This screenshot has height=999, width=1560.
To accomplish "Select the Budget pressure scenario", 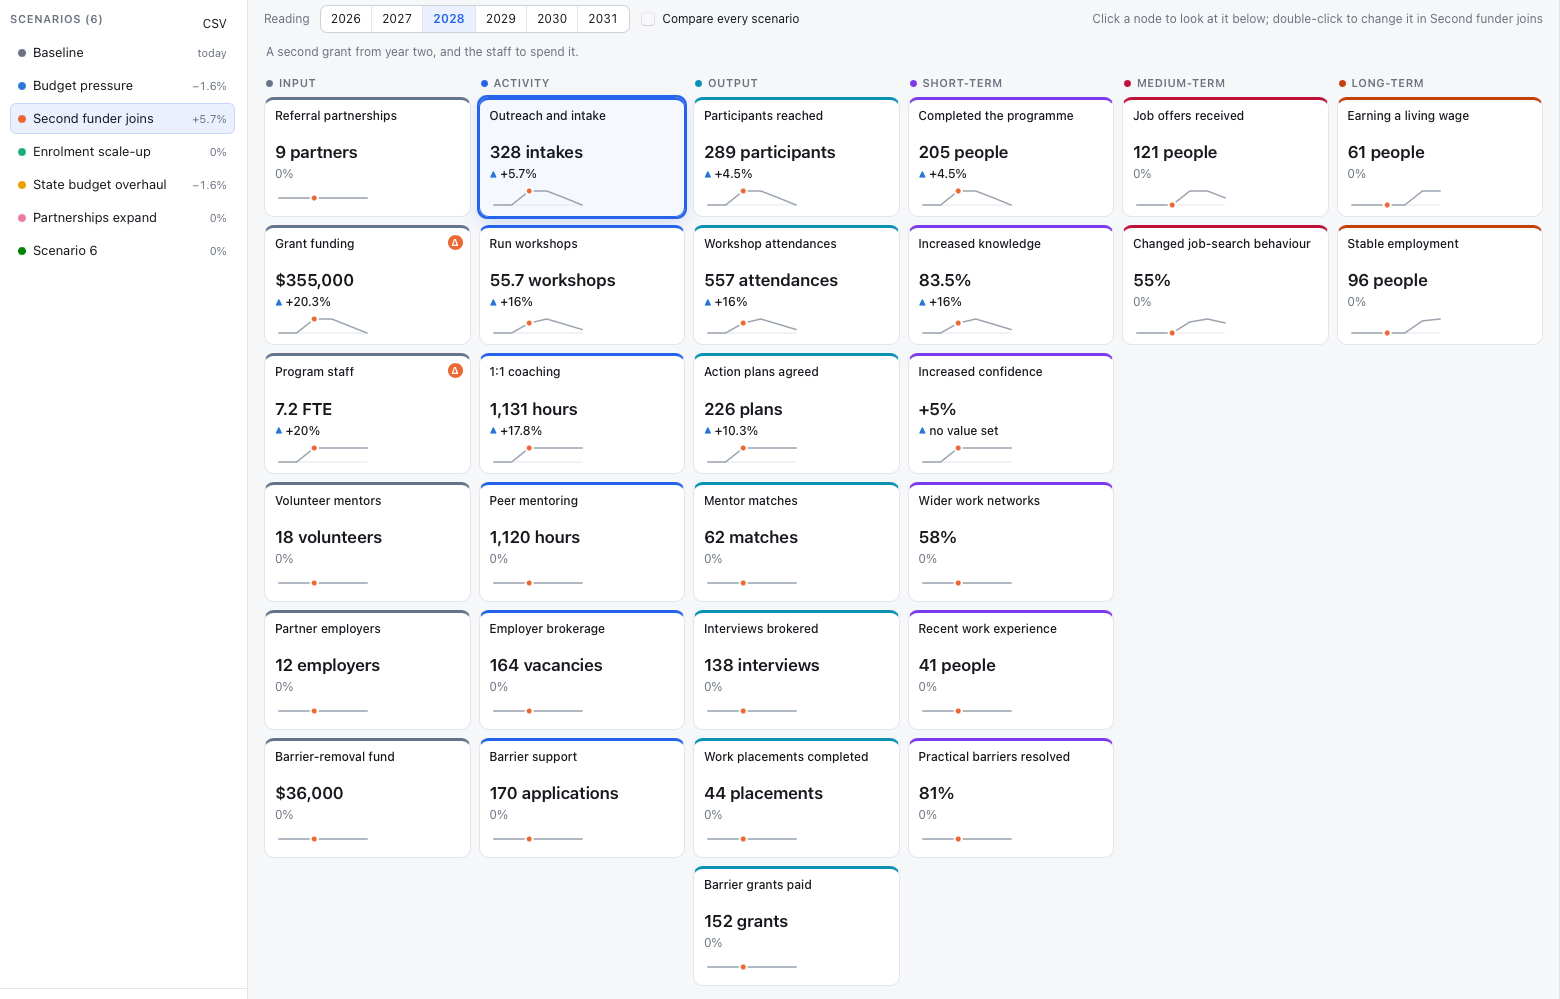I will click(x=122, y=86).
